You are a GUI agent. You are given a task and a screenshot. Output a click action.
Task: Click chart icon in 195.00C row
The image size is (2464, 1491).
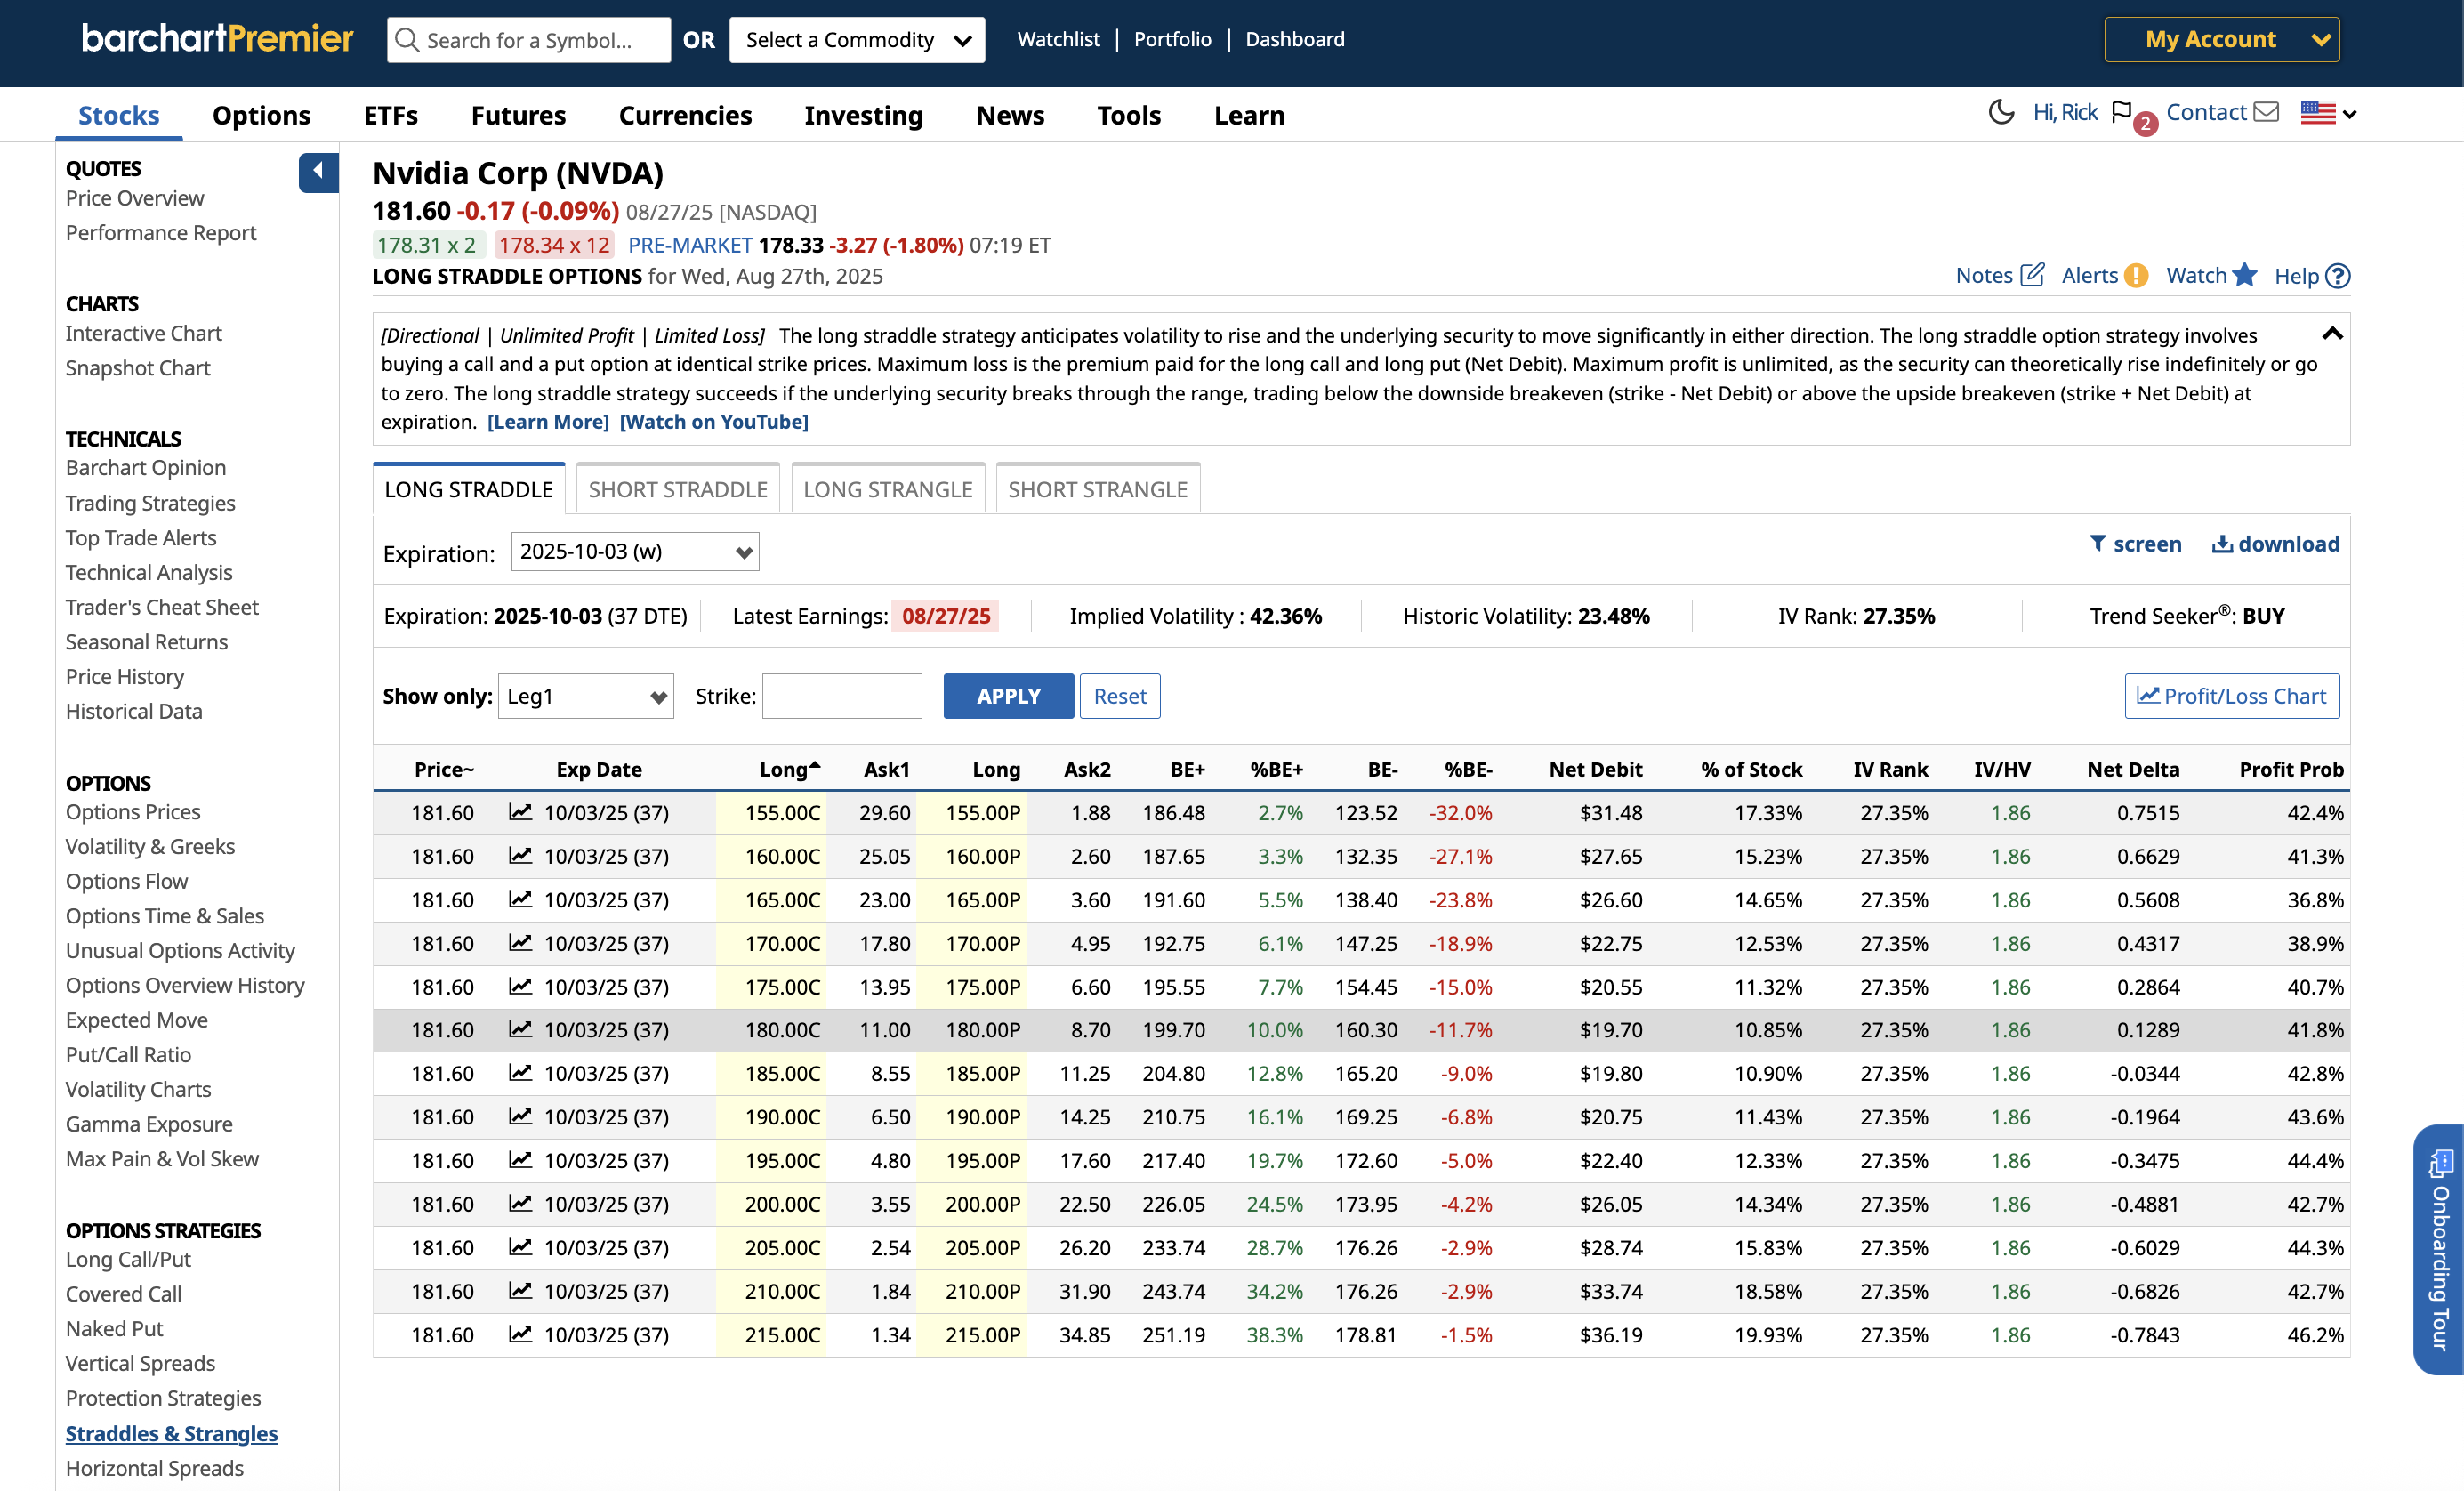520,1160
